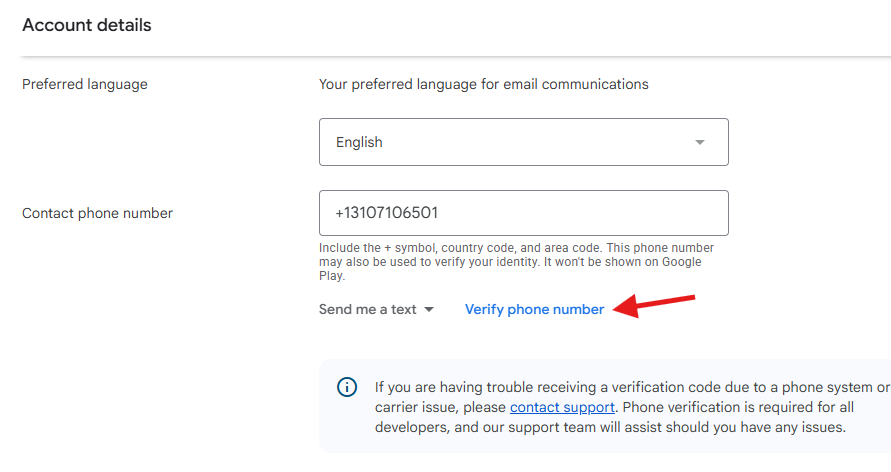Select the "English" text in the language box

359,142
